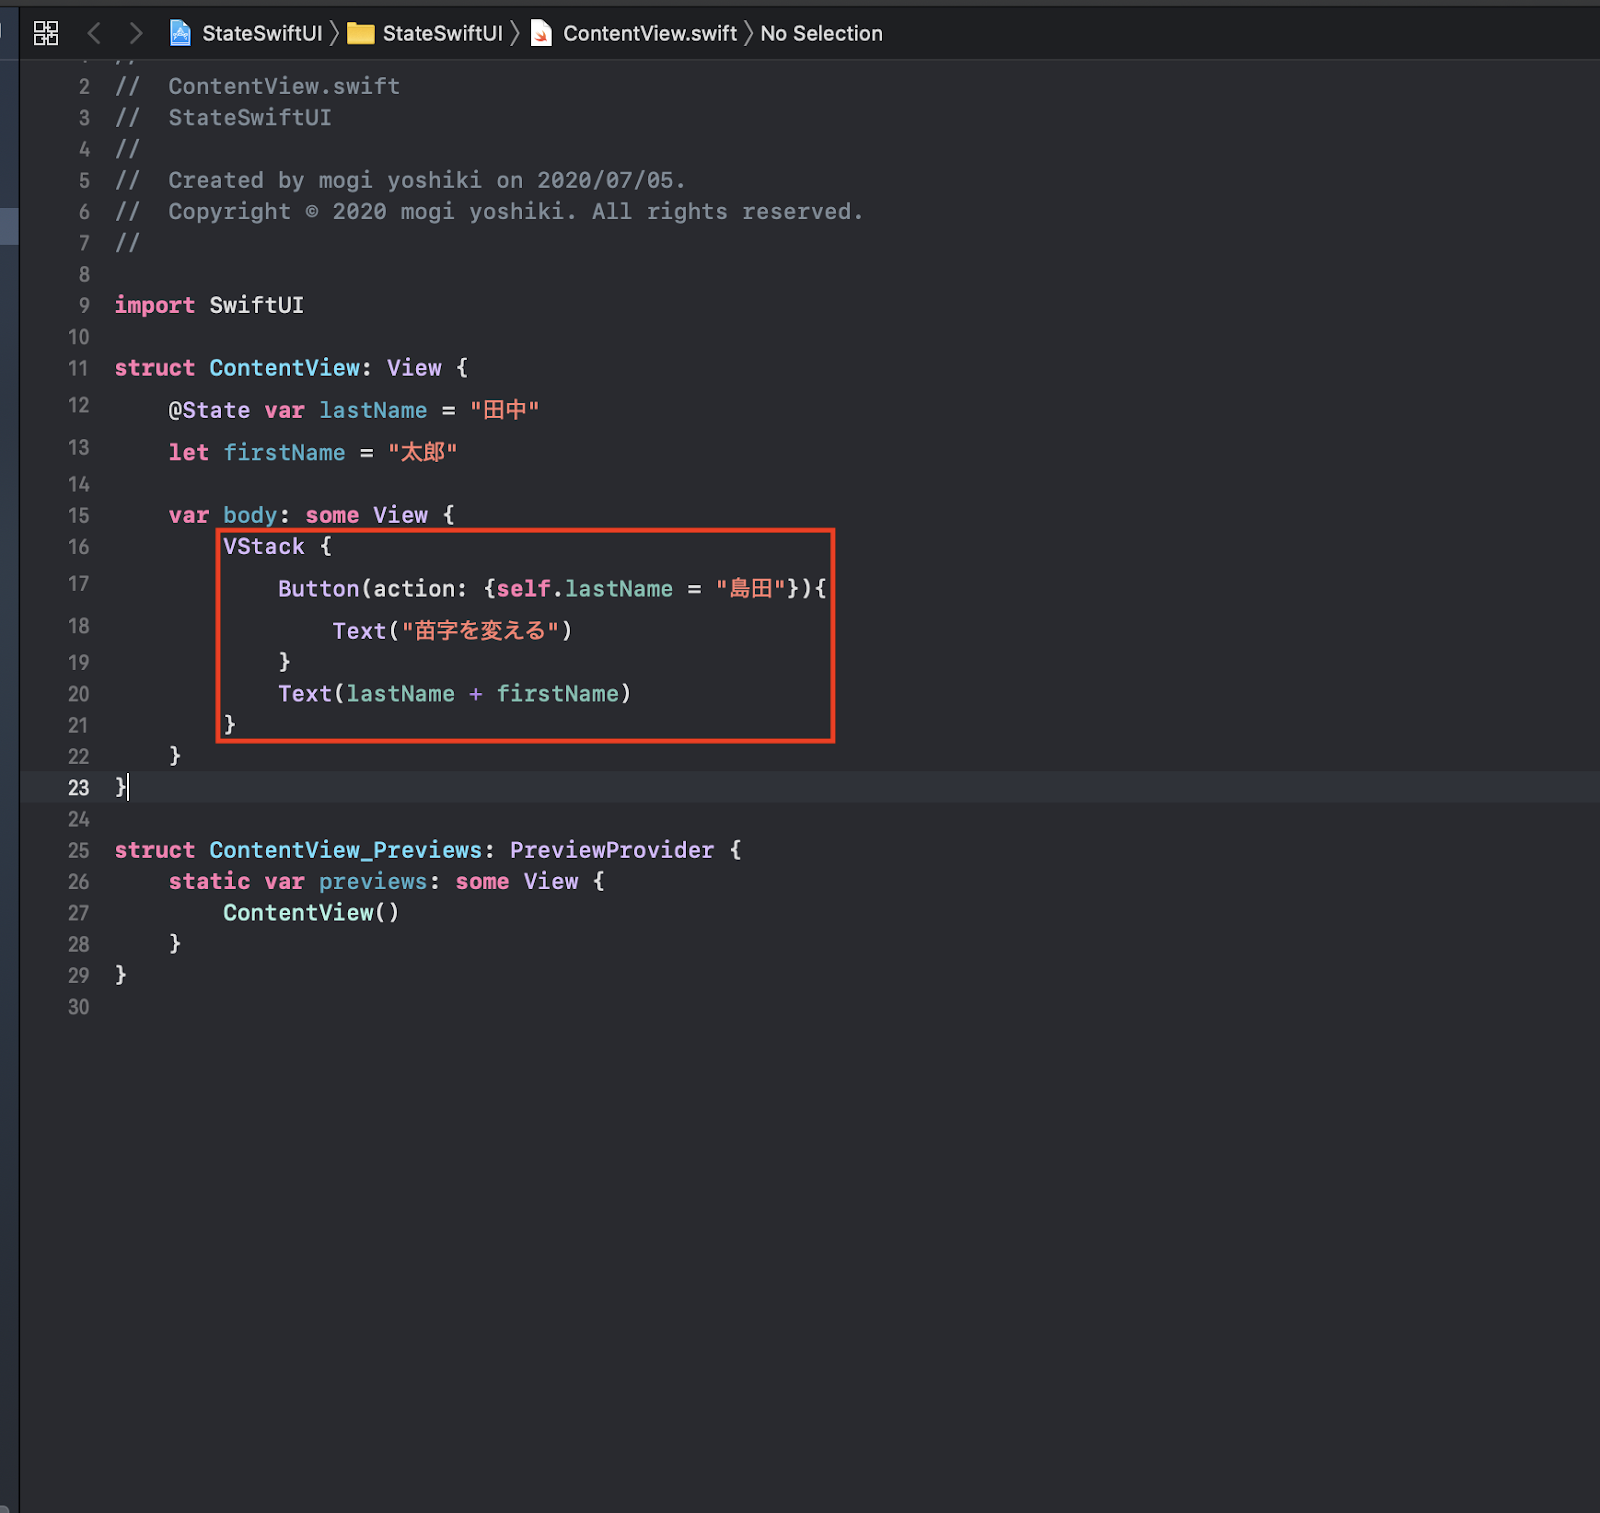Click the yellow StateSwiftUI folder icon

(x=360, y=34)
